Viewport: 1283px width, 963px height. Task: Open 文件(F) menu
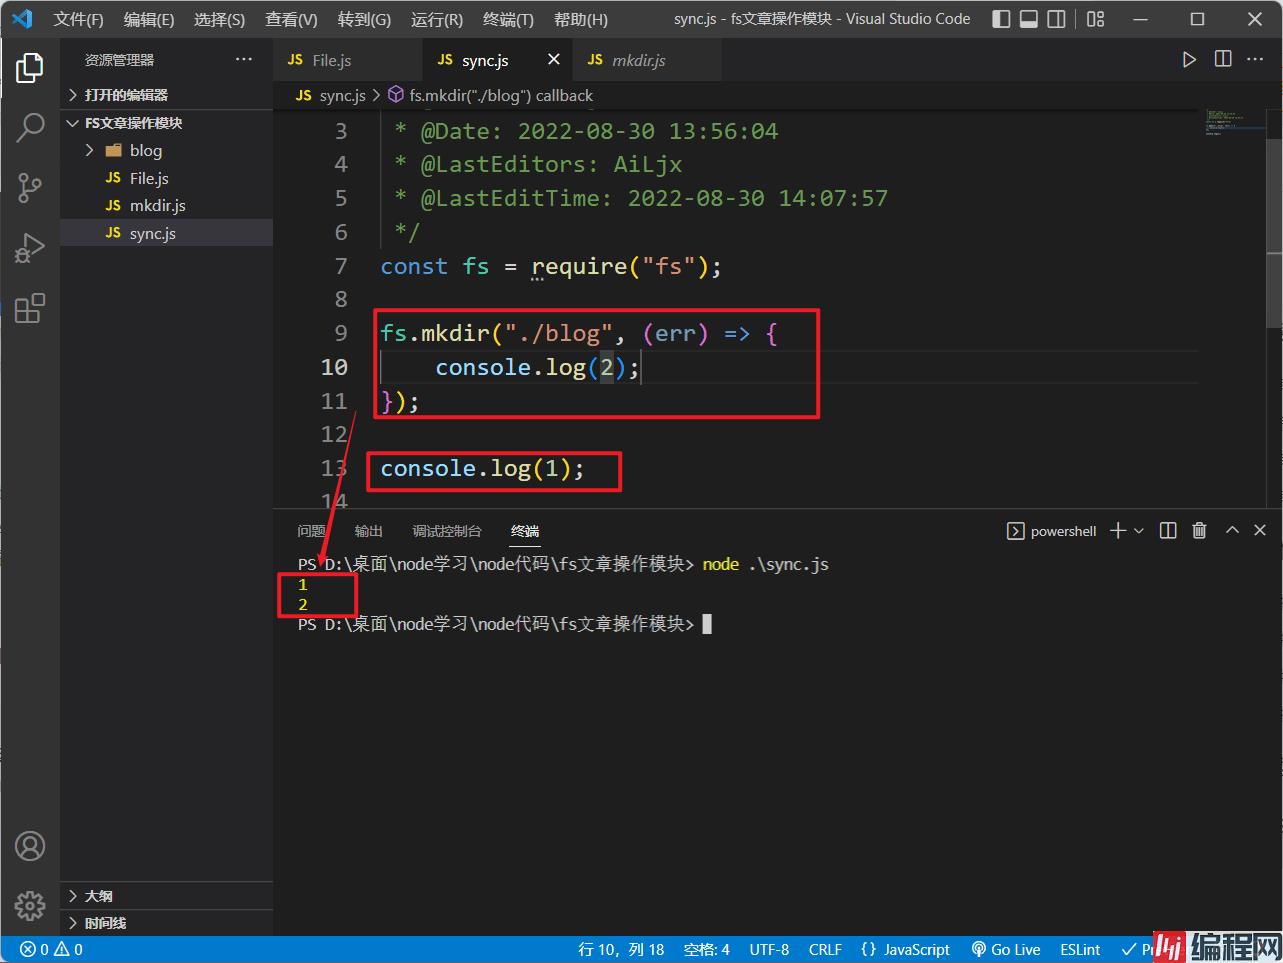tap(78, 19)
